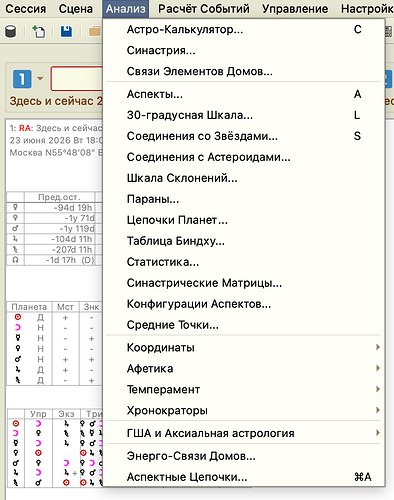Open the Настройки menu
The image size is (394, 500).
point(367,9)
